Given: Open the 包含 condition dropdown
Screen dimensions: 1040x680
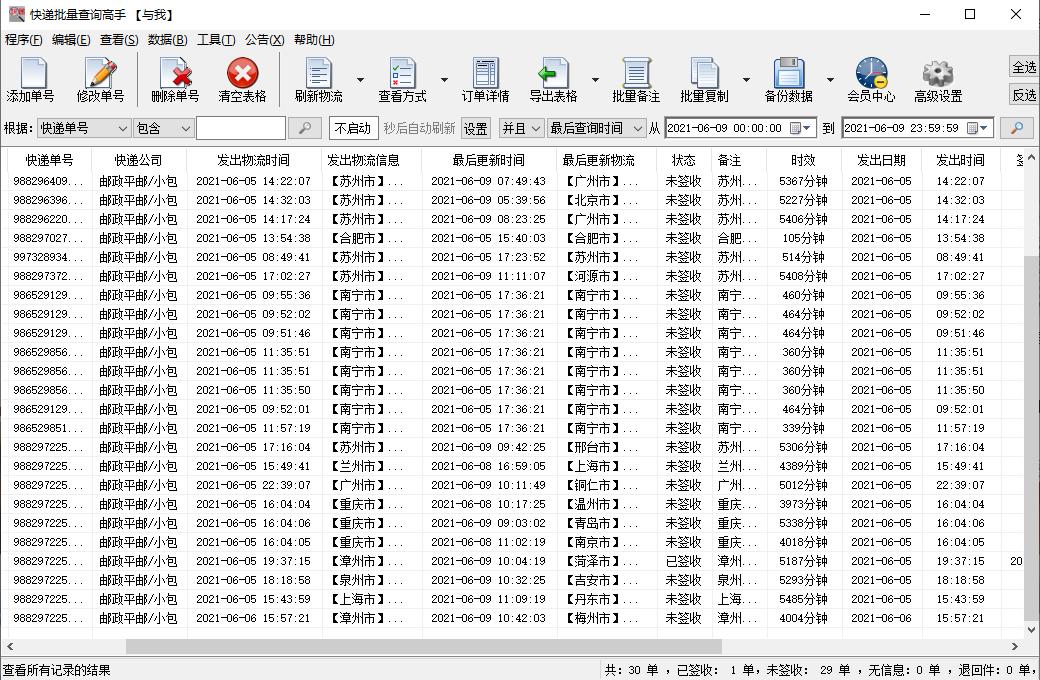Looking at the screenshot, I should coord(163,128).
